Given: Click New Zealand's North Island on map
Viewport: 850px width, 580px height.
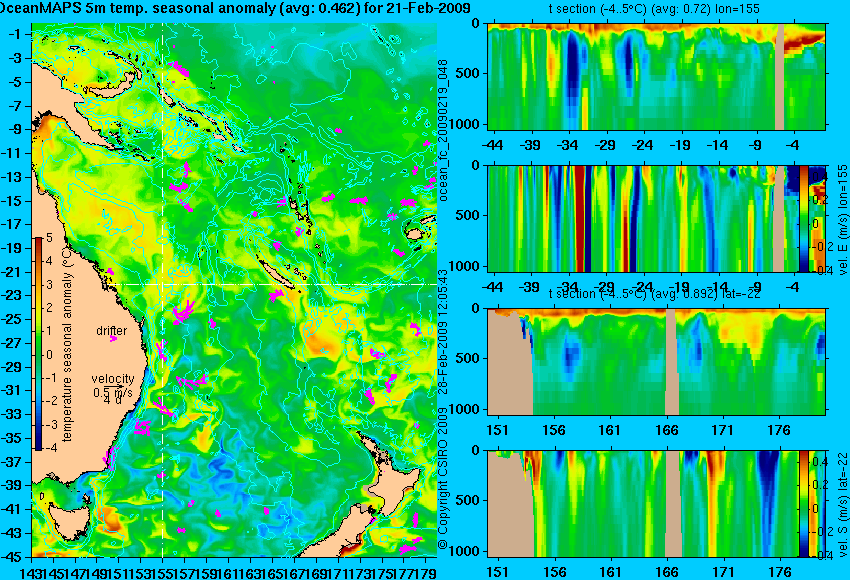Looking at the screenshot, I should point(396,485).
